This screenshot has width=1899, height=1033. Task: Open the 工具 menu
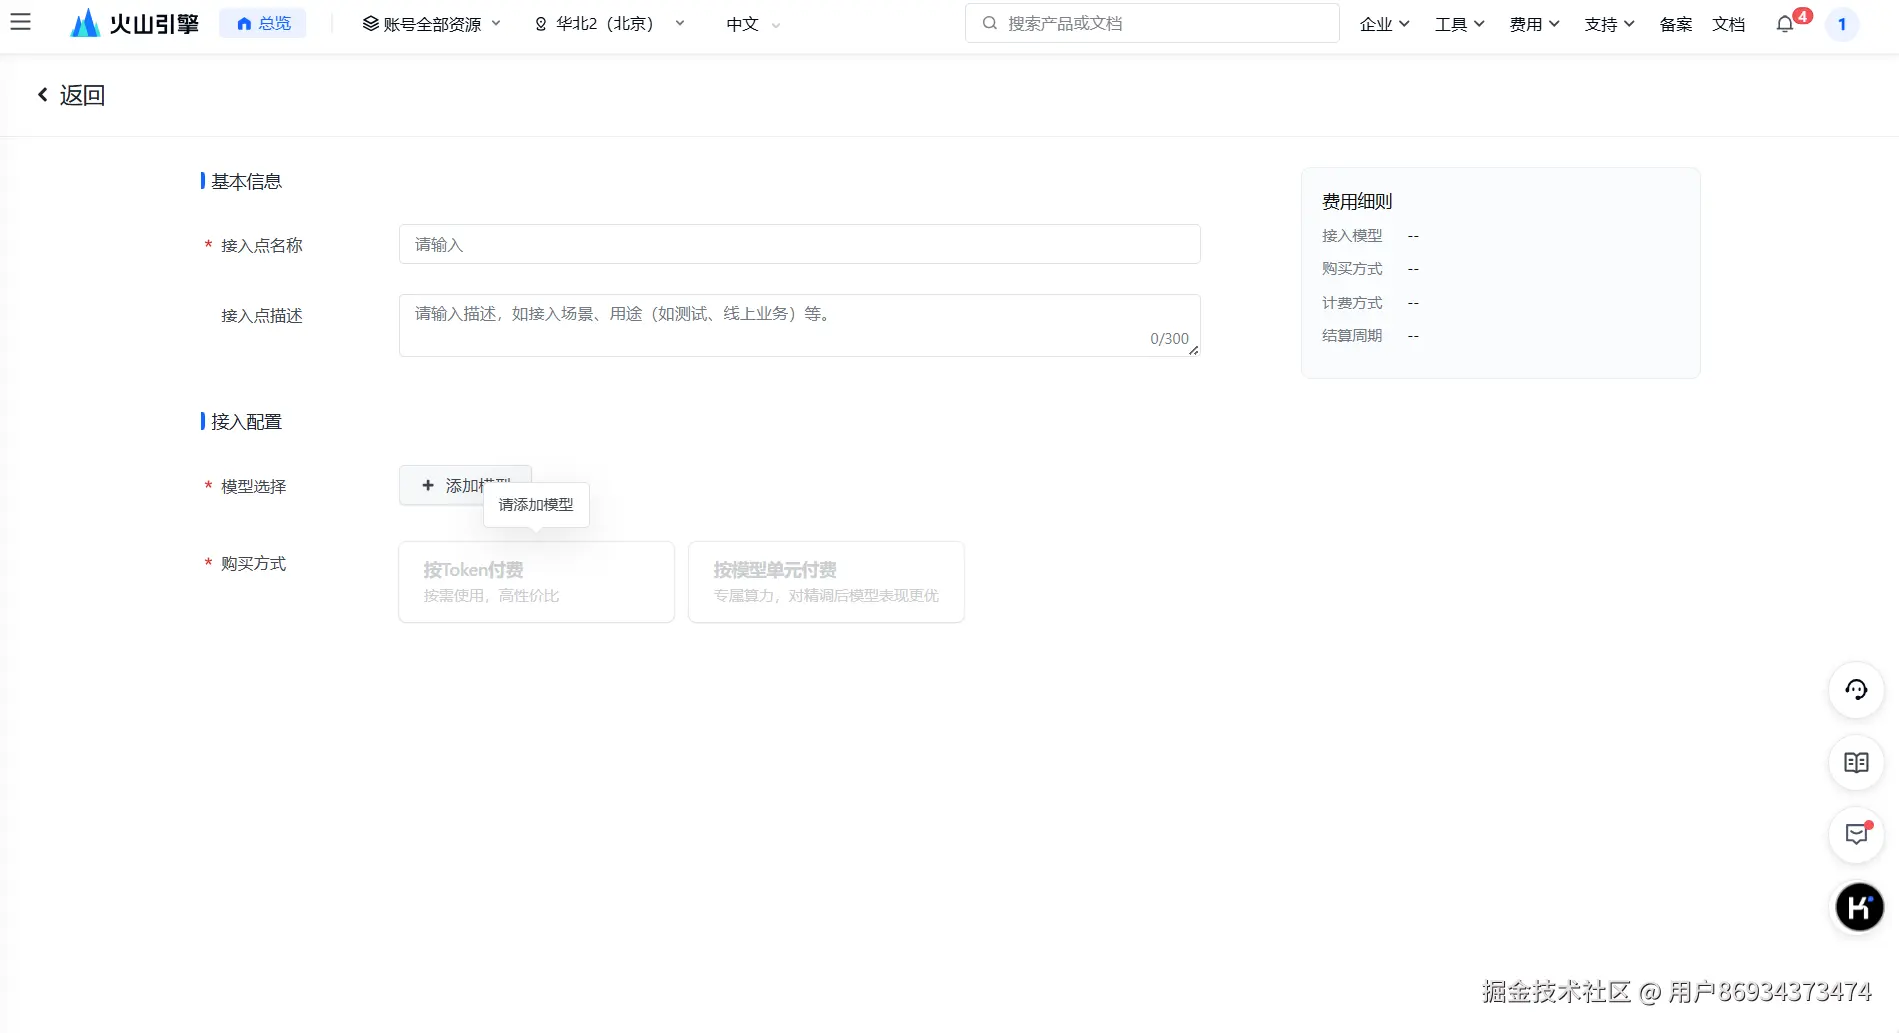point(1459,24)
